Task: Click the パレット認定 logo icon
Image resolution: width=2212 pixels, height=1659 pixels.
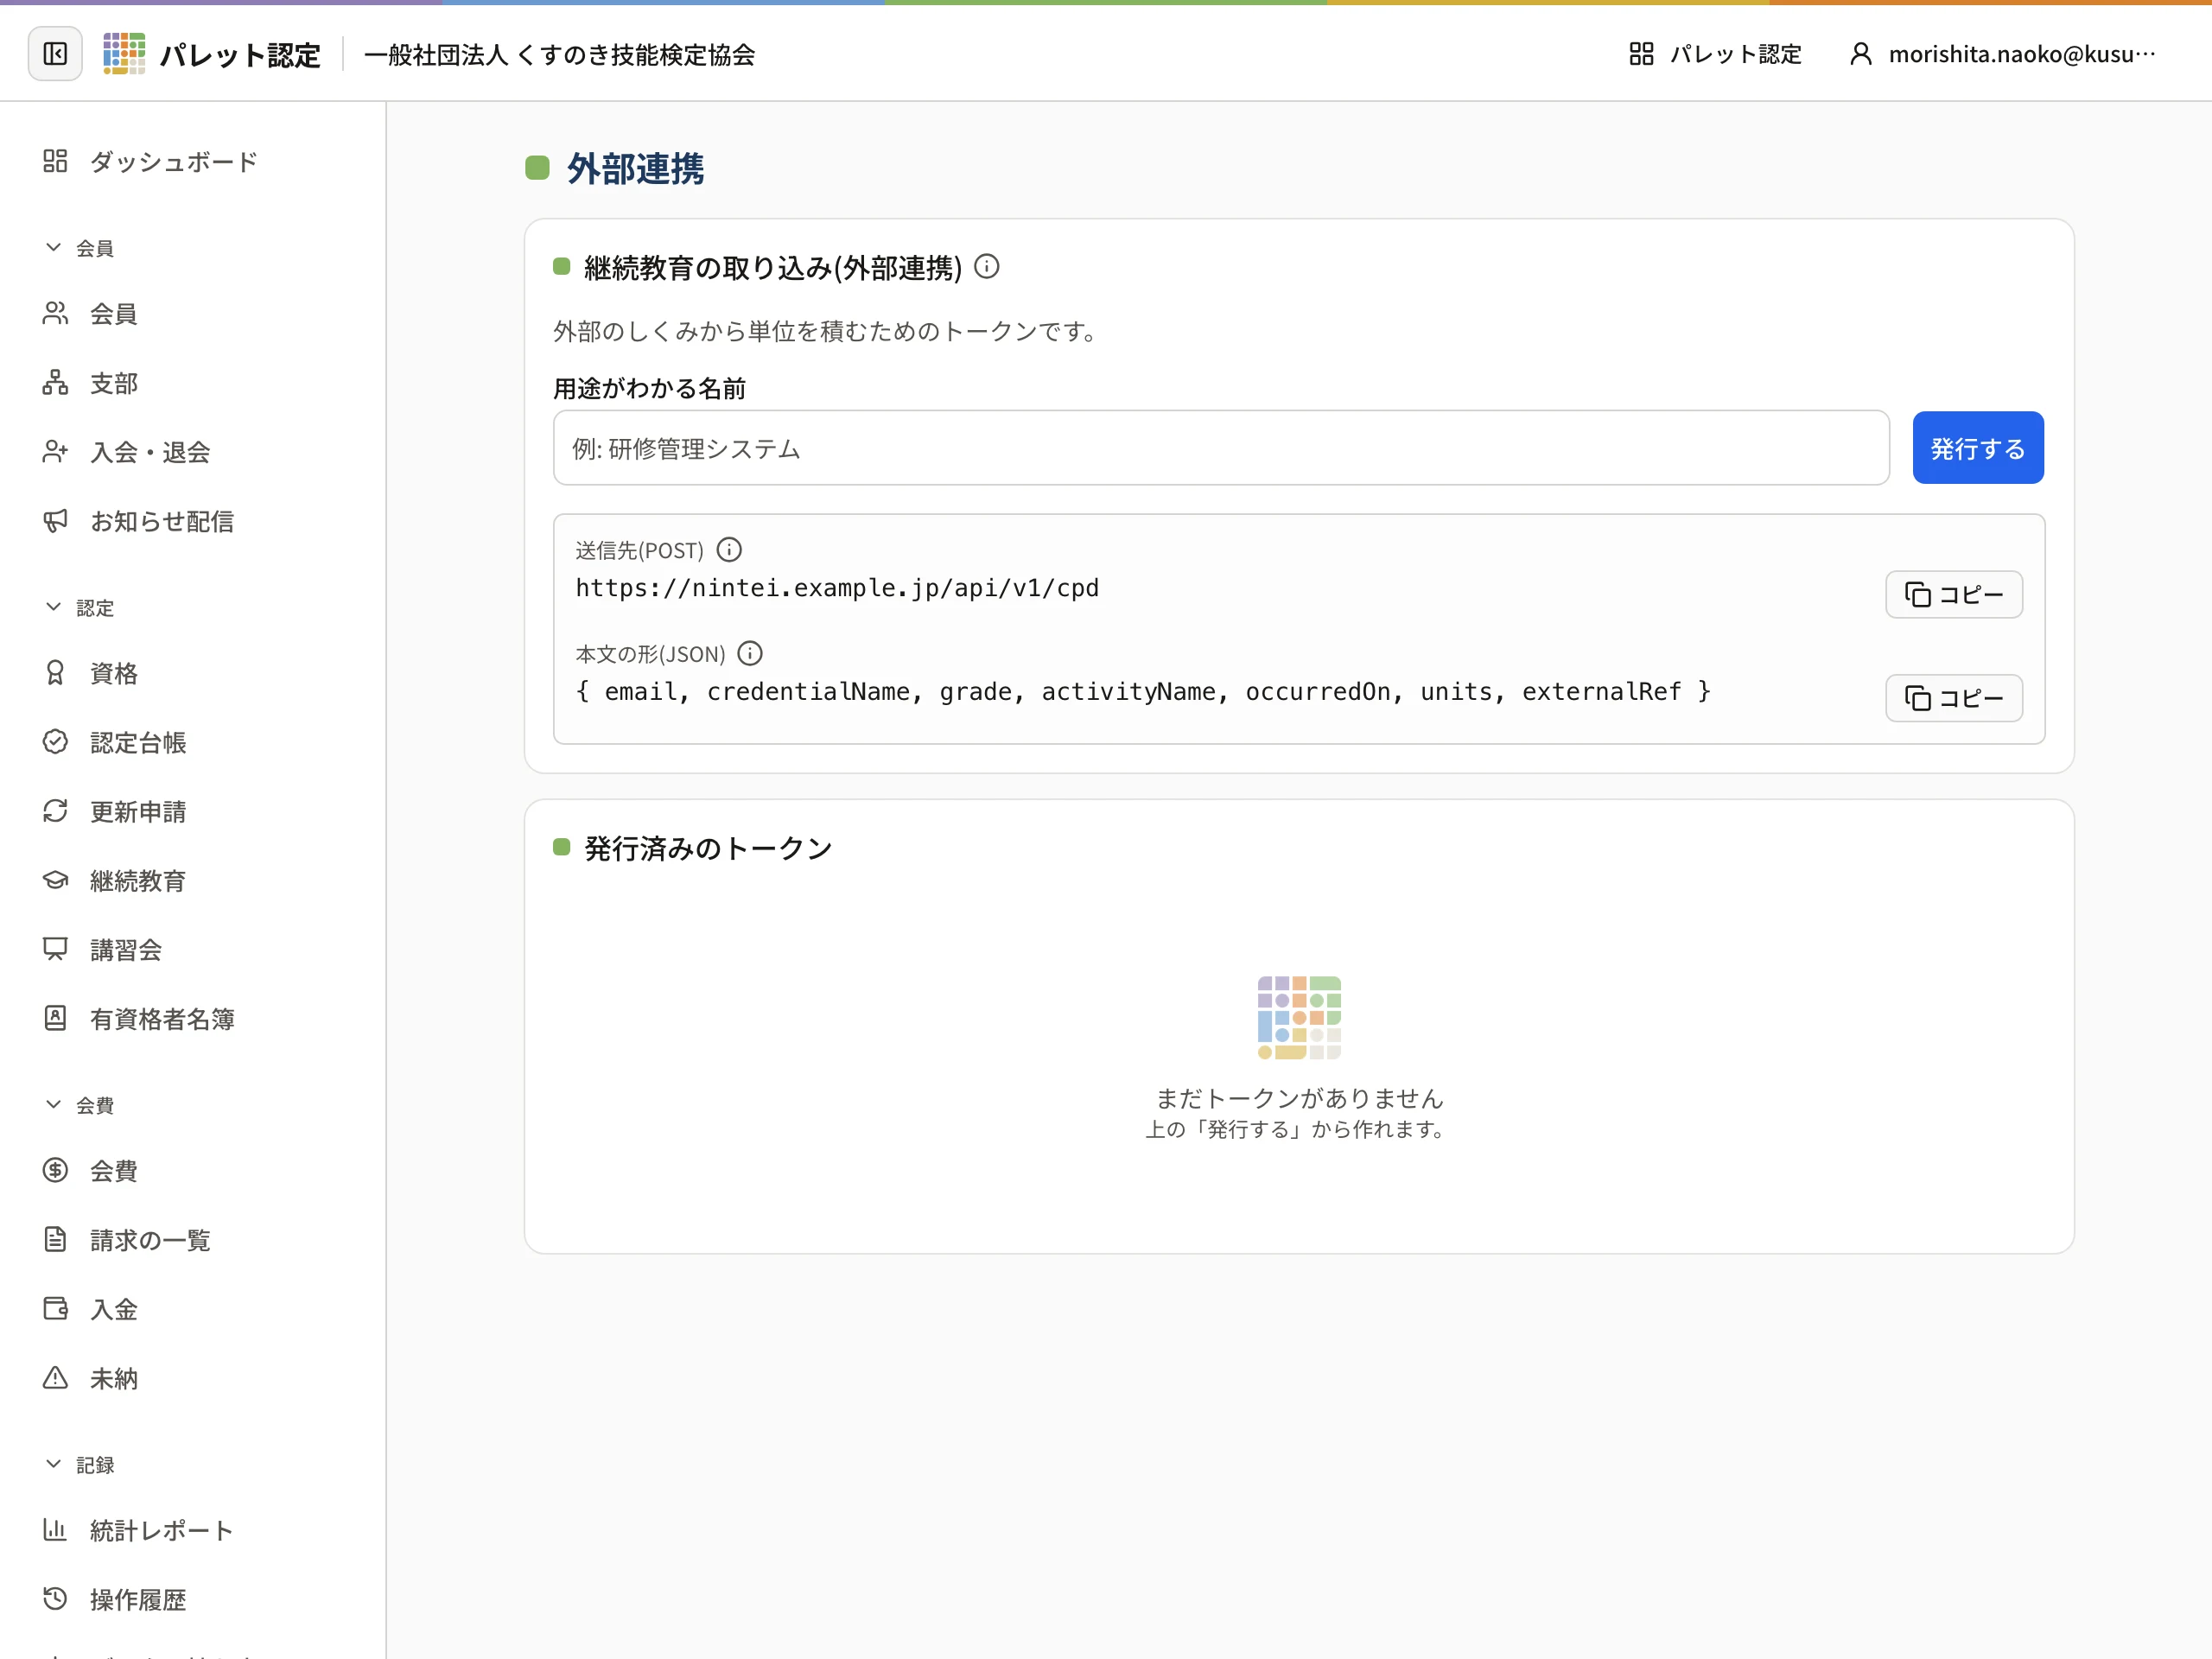Action: (124, 54)
